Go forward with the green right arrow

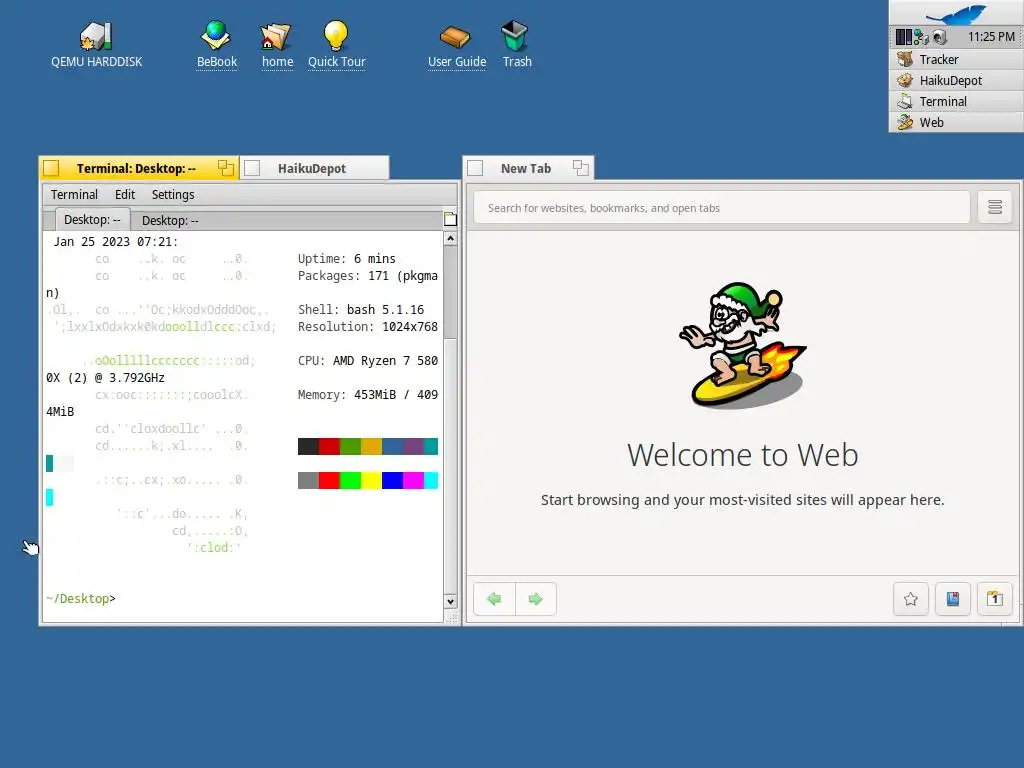tap(536, 599)
